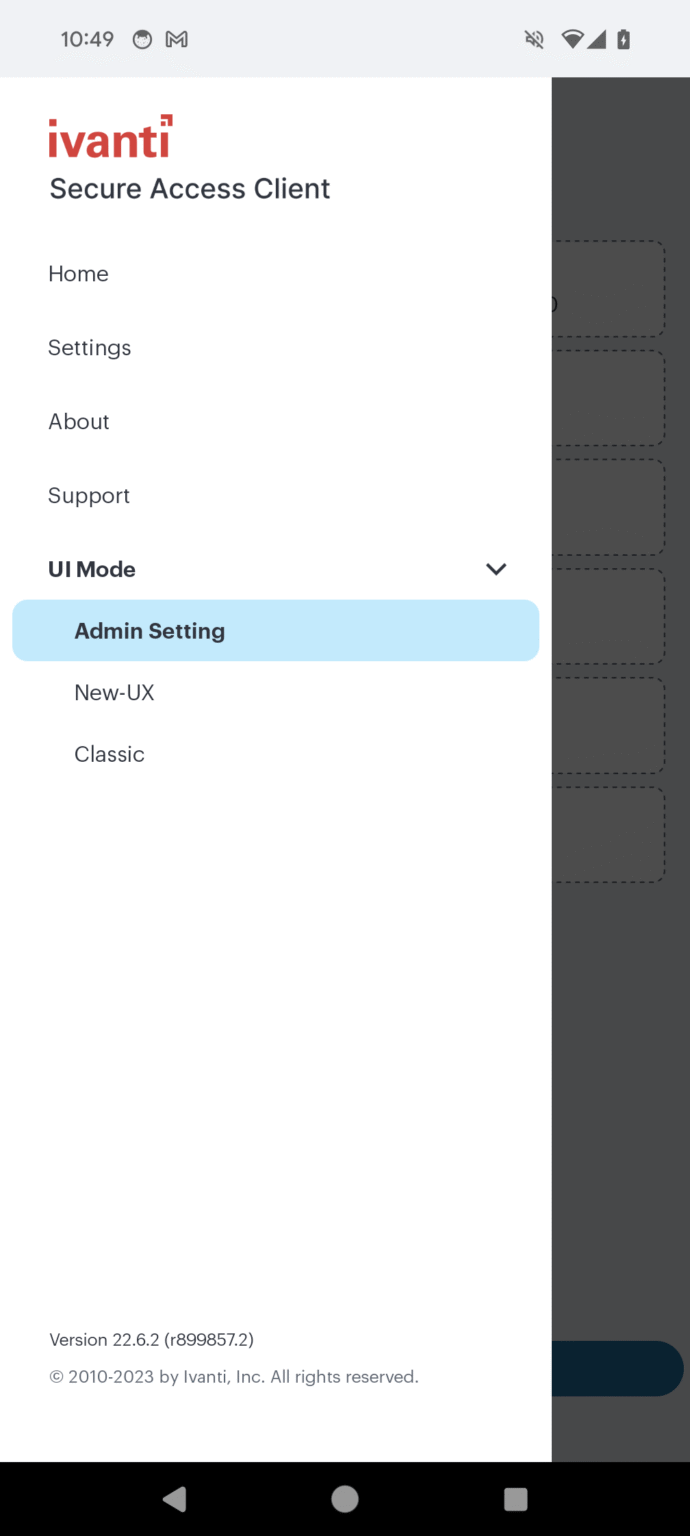Tap the muted sound icon in status bar
The image size is (690, 1536).
533,39
